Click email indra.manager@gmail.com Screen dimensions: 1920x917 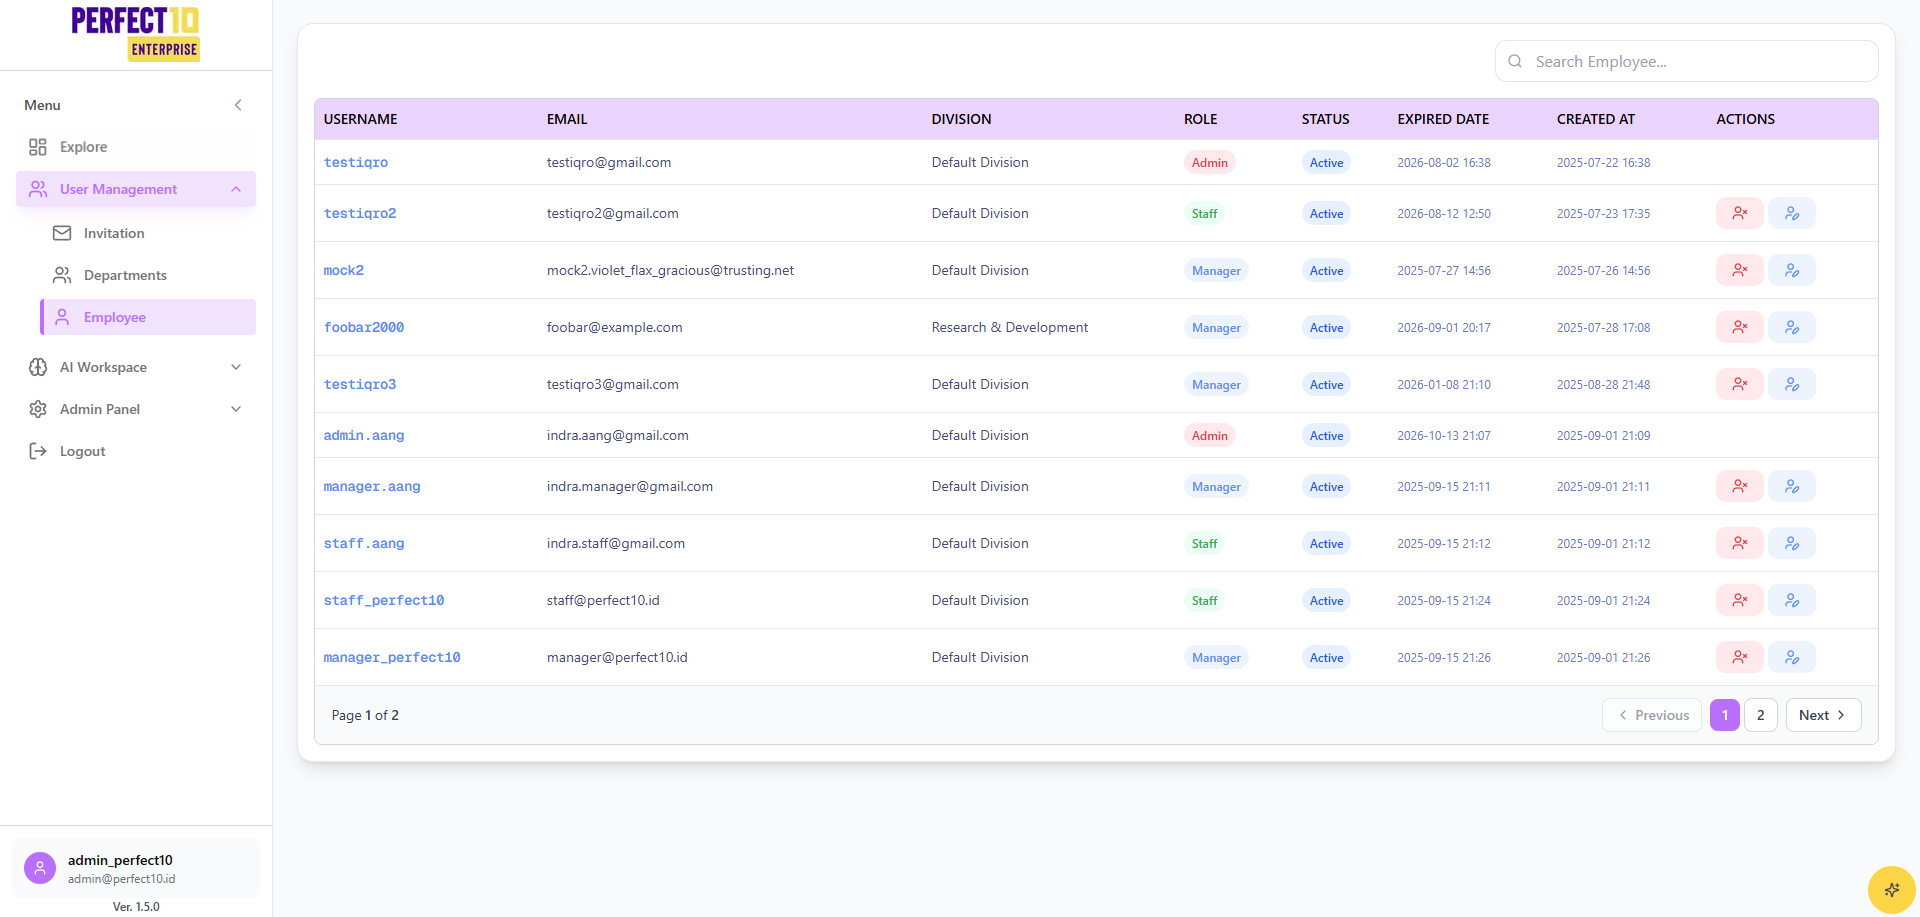[x=630, y=486]
